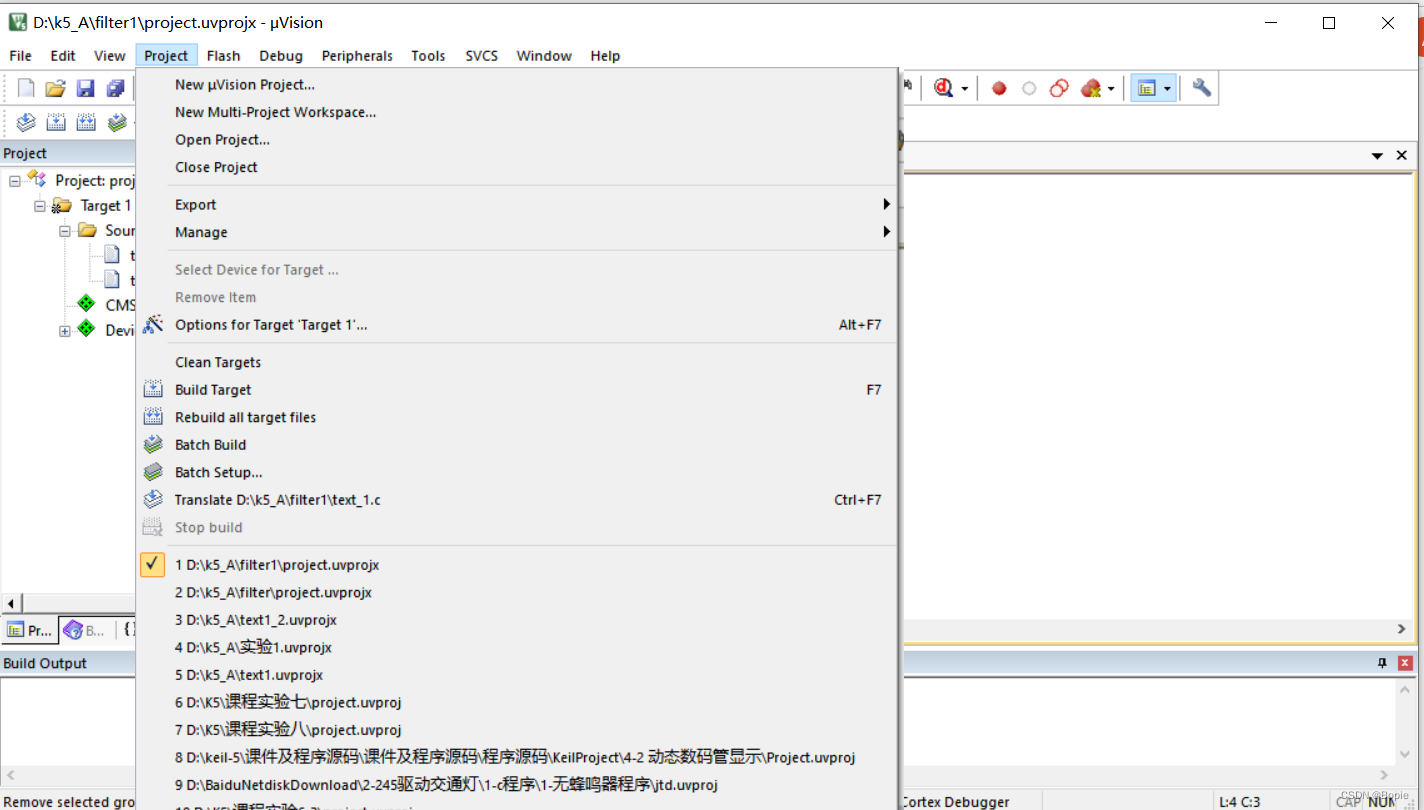This screenshot has width=1424, height=810.
Task: Open the Flash menu
Action: pos(223,56)
